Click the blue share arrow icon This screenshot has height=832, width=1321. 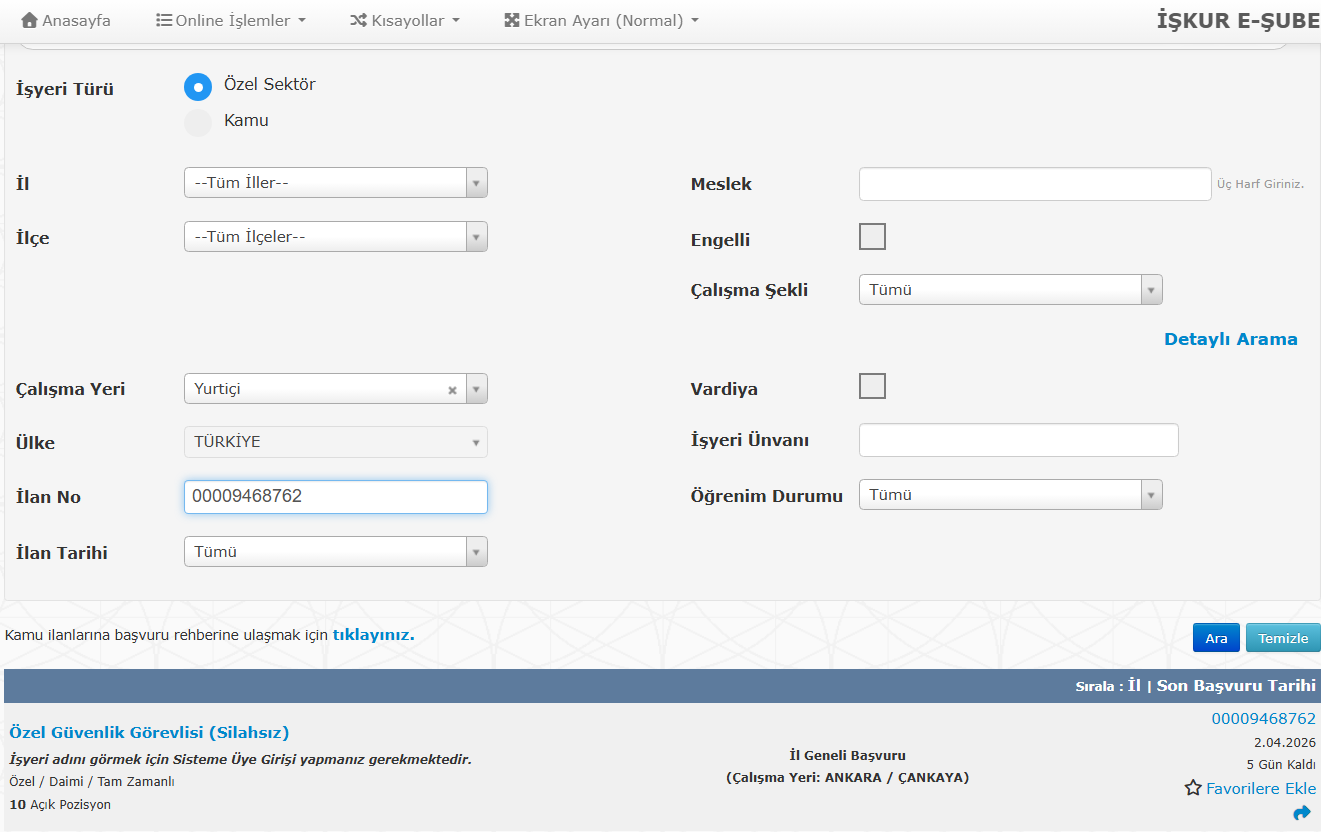[1302, 813]
